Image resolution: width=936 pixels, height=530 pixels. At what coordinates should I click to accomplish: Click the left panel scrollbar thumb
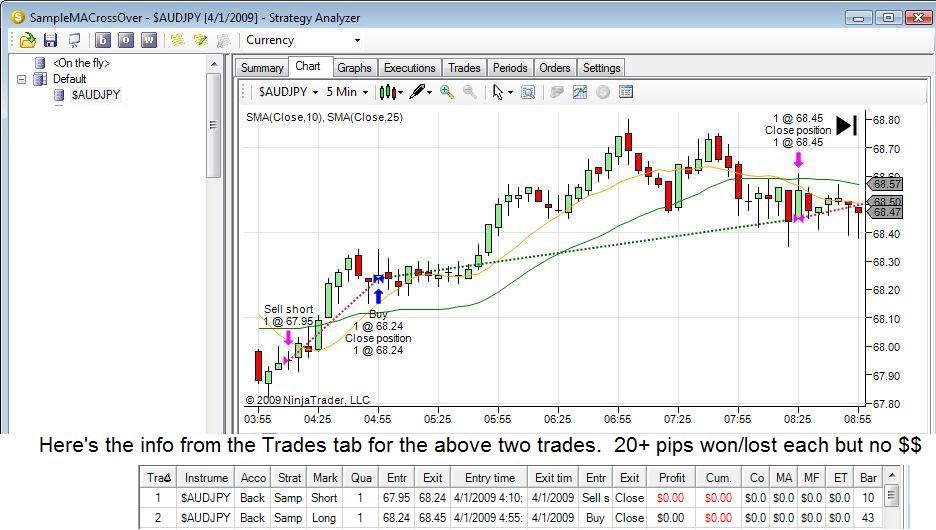214,125
